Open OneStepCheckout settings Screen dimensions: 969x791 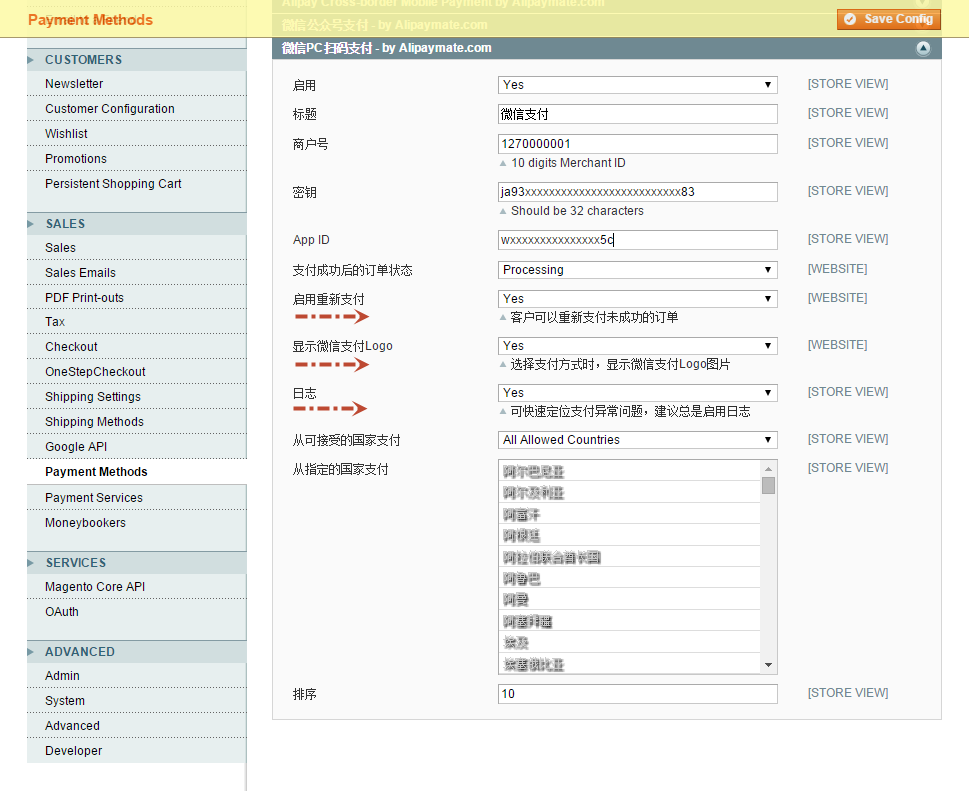[95, 371]
